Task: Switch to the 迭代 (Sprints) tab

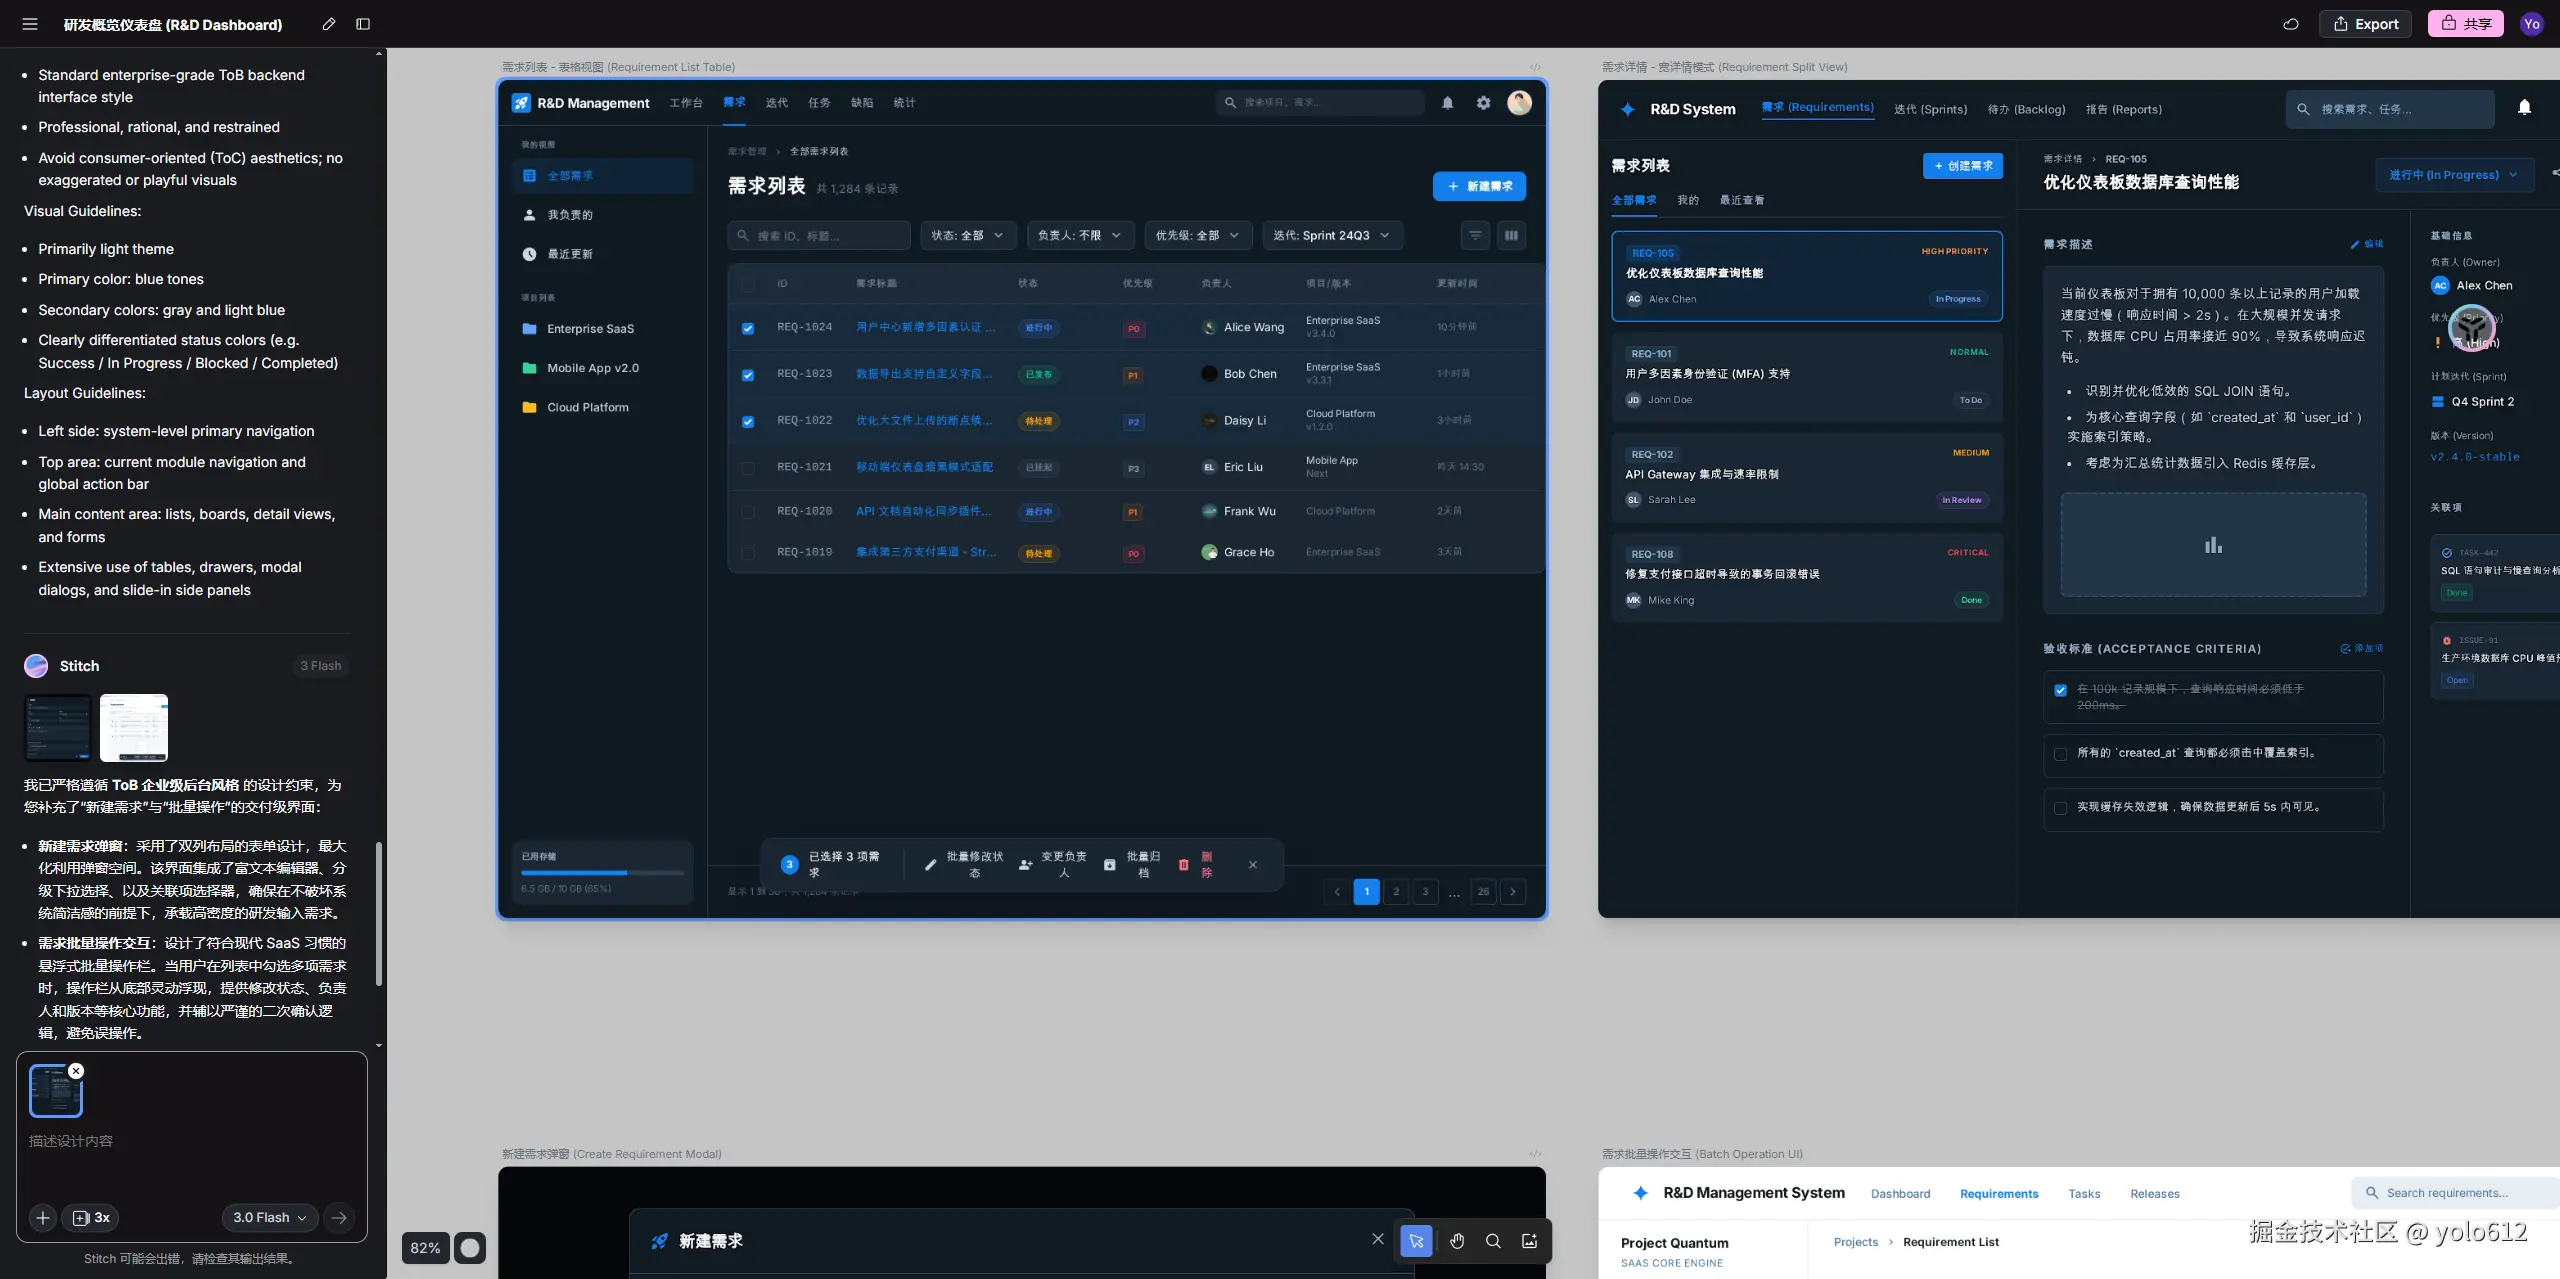Action: (x=1930, y=109)
